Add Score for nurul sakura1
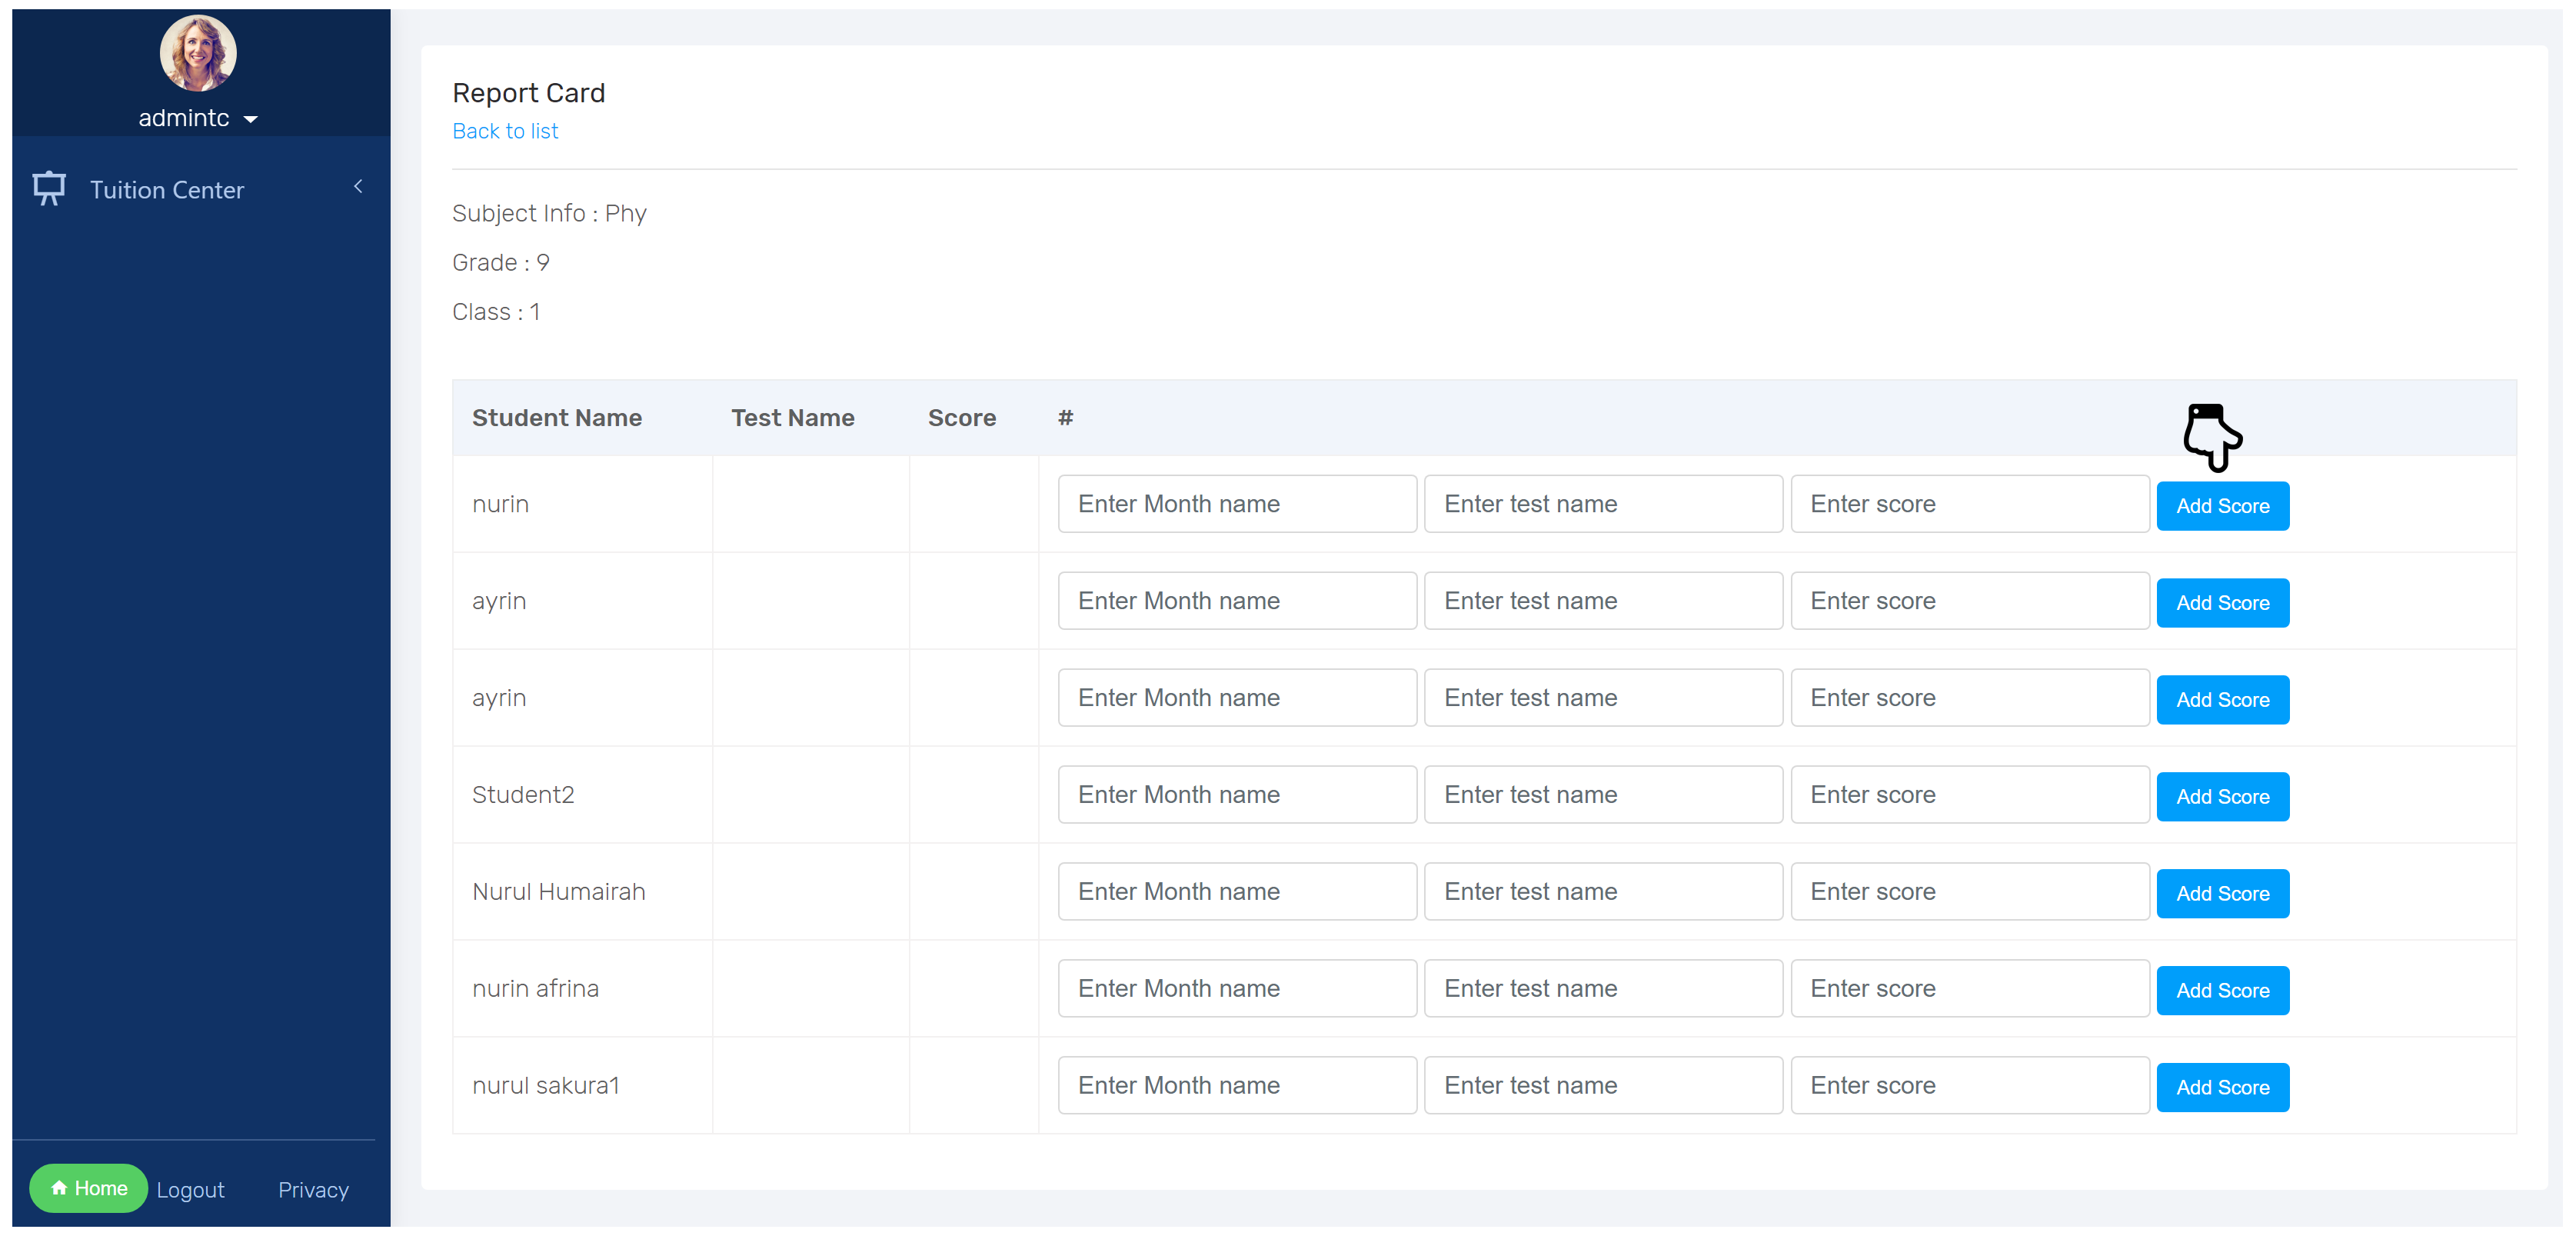The image size is (2576, 1236). tap(2222, 1088)
